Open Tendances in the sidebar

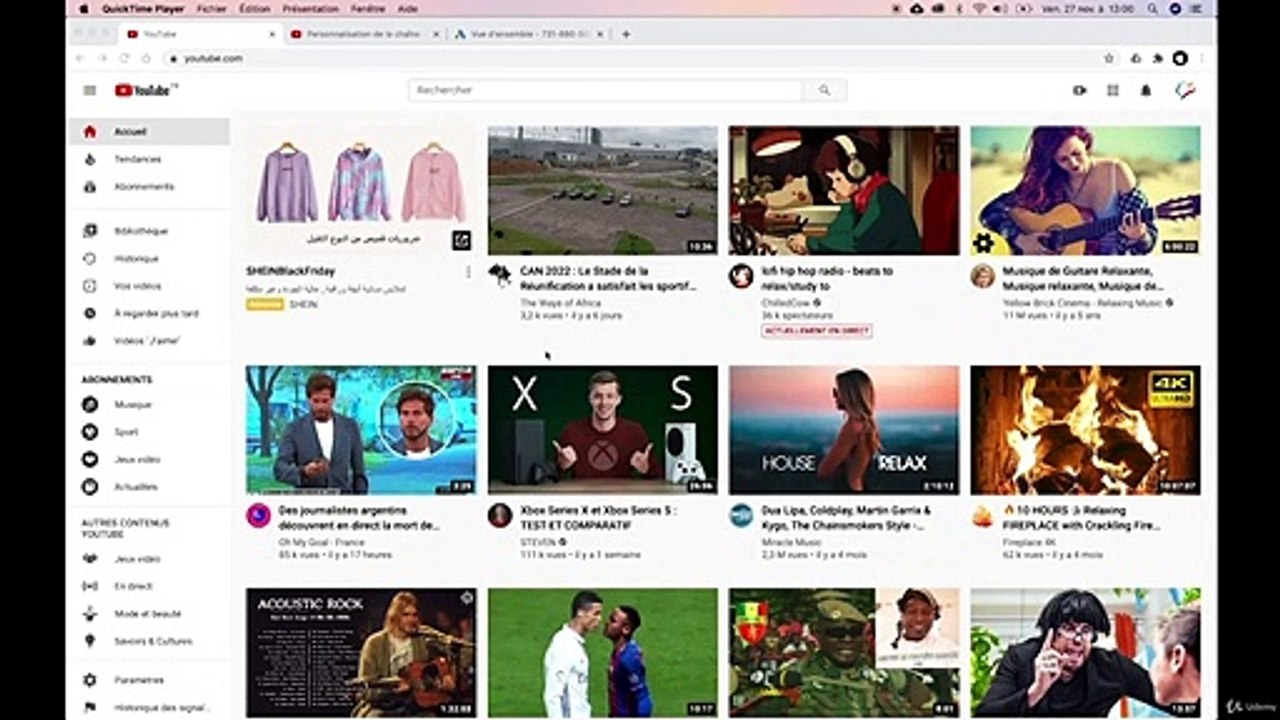coord(149,159)
